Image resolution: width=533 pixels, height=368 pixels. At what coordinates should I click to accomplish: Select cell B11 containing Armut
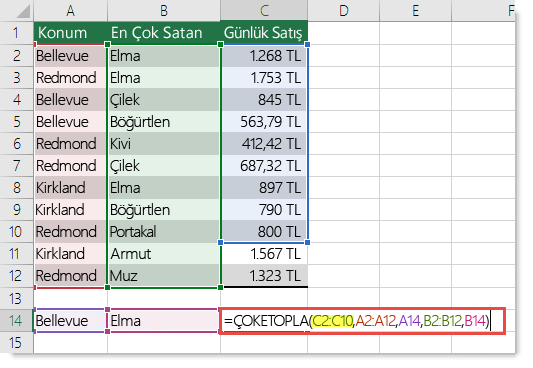164,254
